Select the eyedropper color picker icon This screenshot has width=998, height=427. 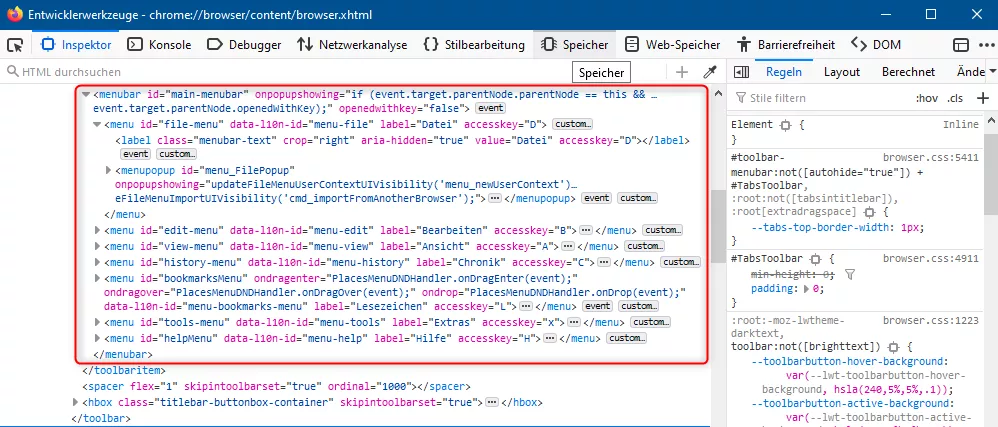click(709, 72)
